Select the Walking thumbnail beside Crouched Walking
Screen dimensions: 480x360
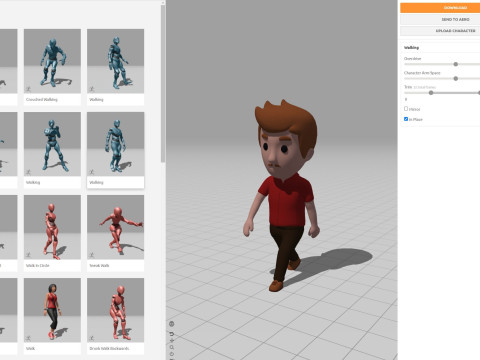point(115,61)
